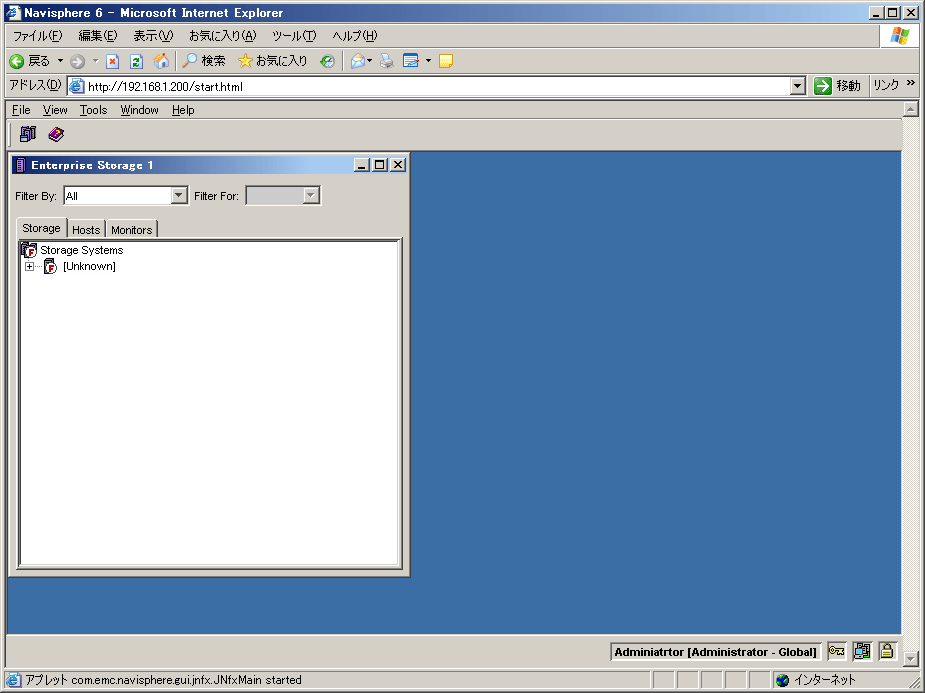925x693 pixels.
Task: Switch to the Monitors tab
Action: [x=131, y=230]
